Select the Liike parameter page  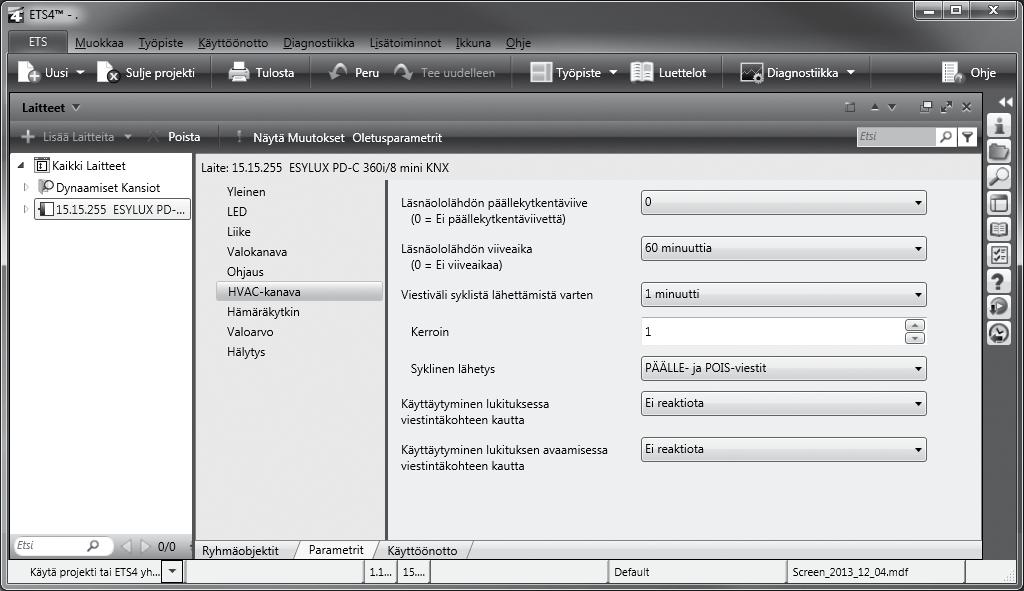(x=239, y=232)
